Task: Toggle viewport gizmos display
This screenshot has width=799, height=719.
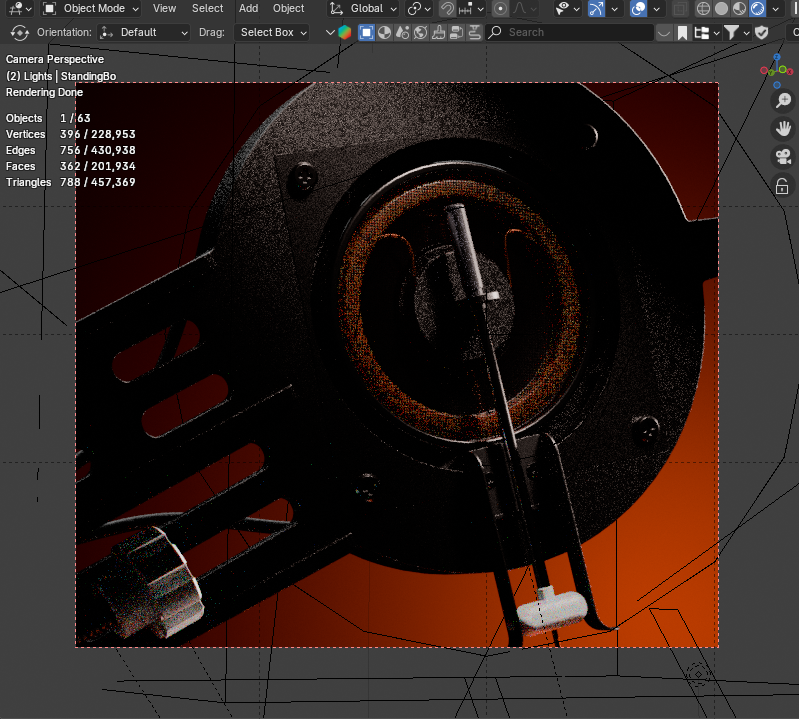Action: click(x=596, y=8)
